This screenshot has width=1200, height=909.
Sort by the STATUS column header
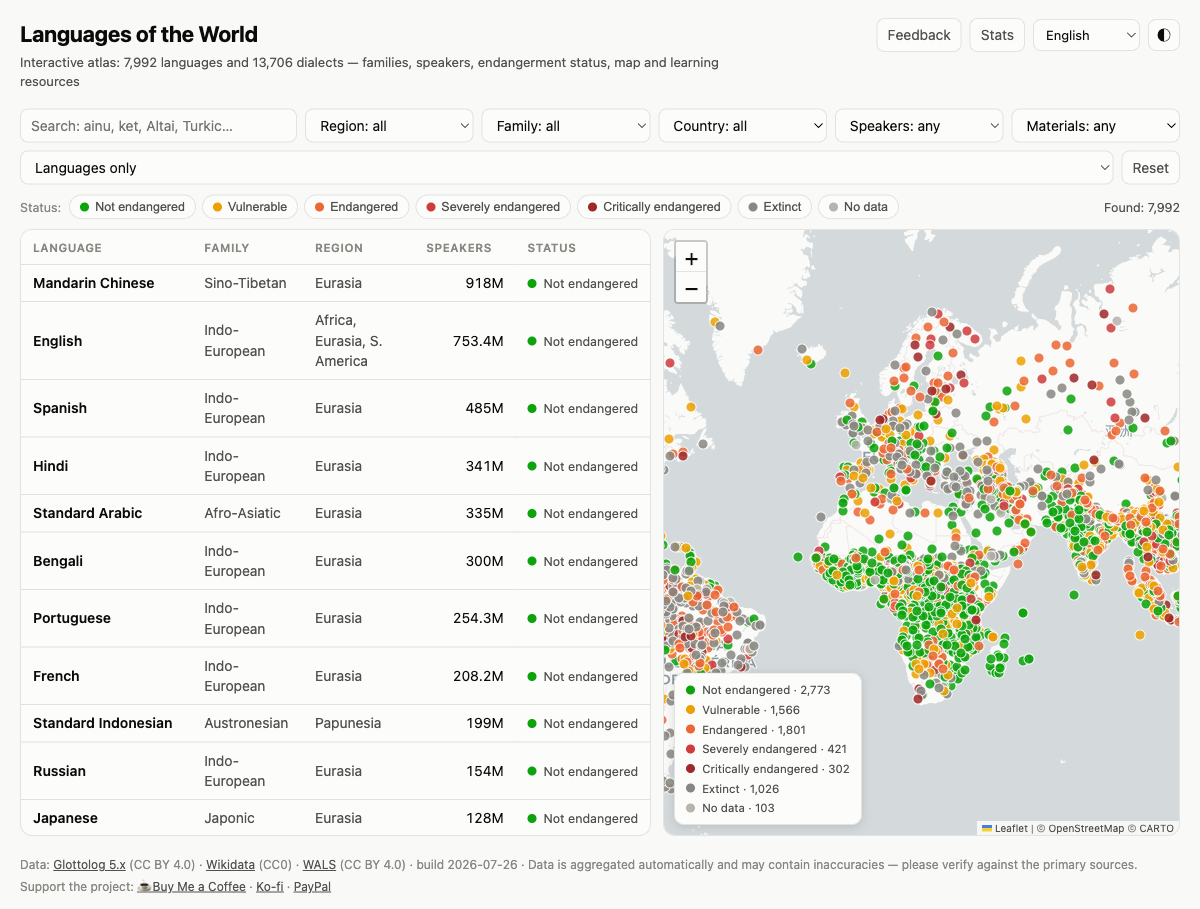click(552, 248)
